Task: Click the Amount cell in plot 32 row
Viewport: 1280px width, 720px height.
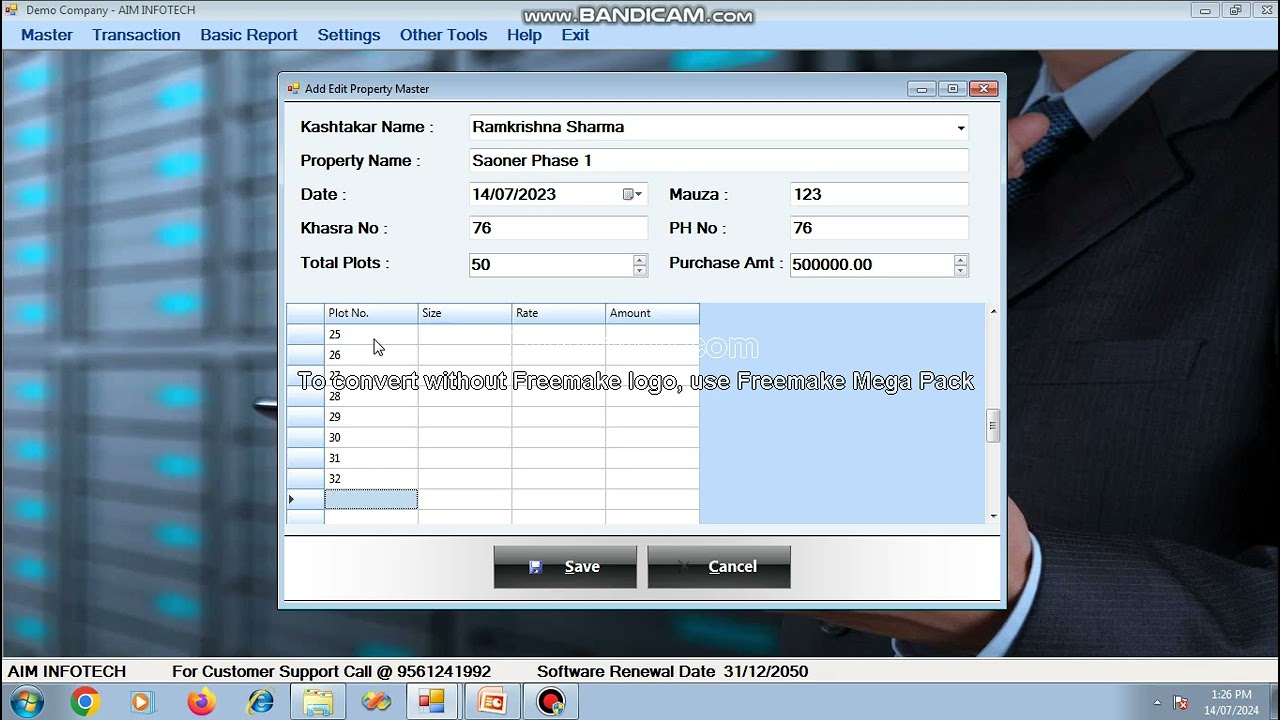Action: click(x=652, y=479)
